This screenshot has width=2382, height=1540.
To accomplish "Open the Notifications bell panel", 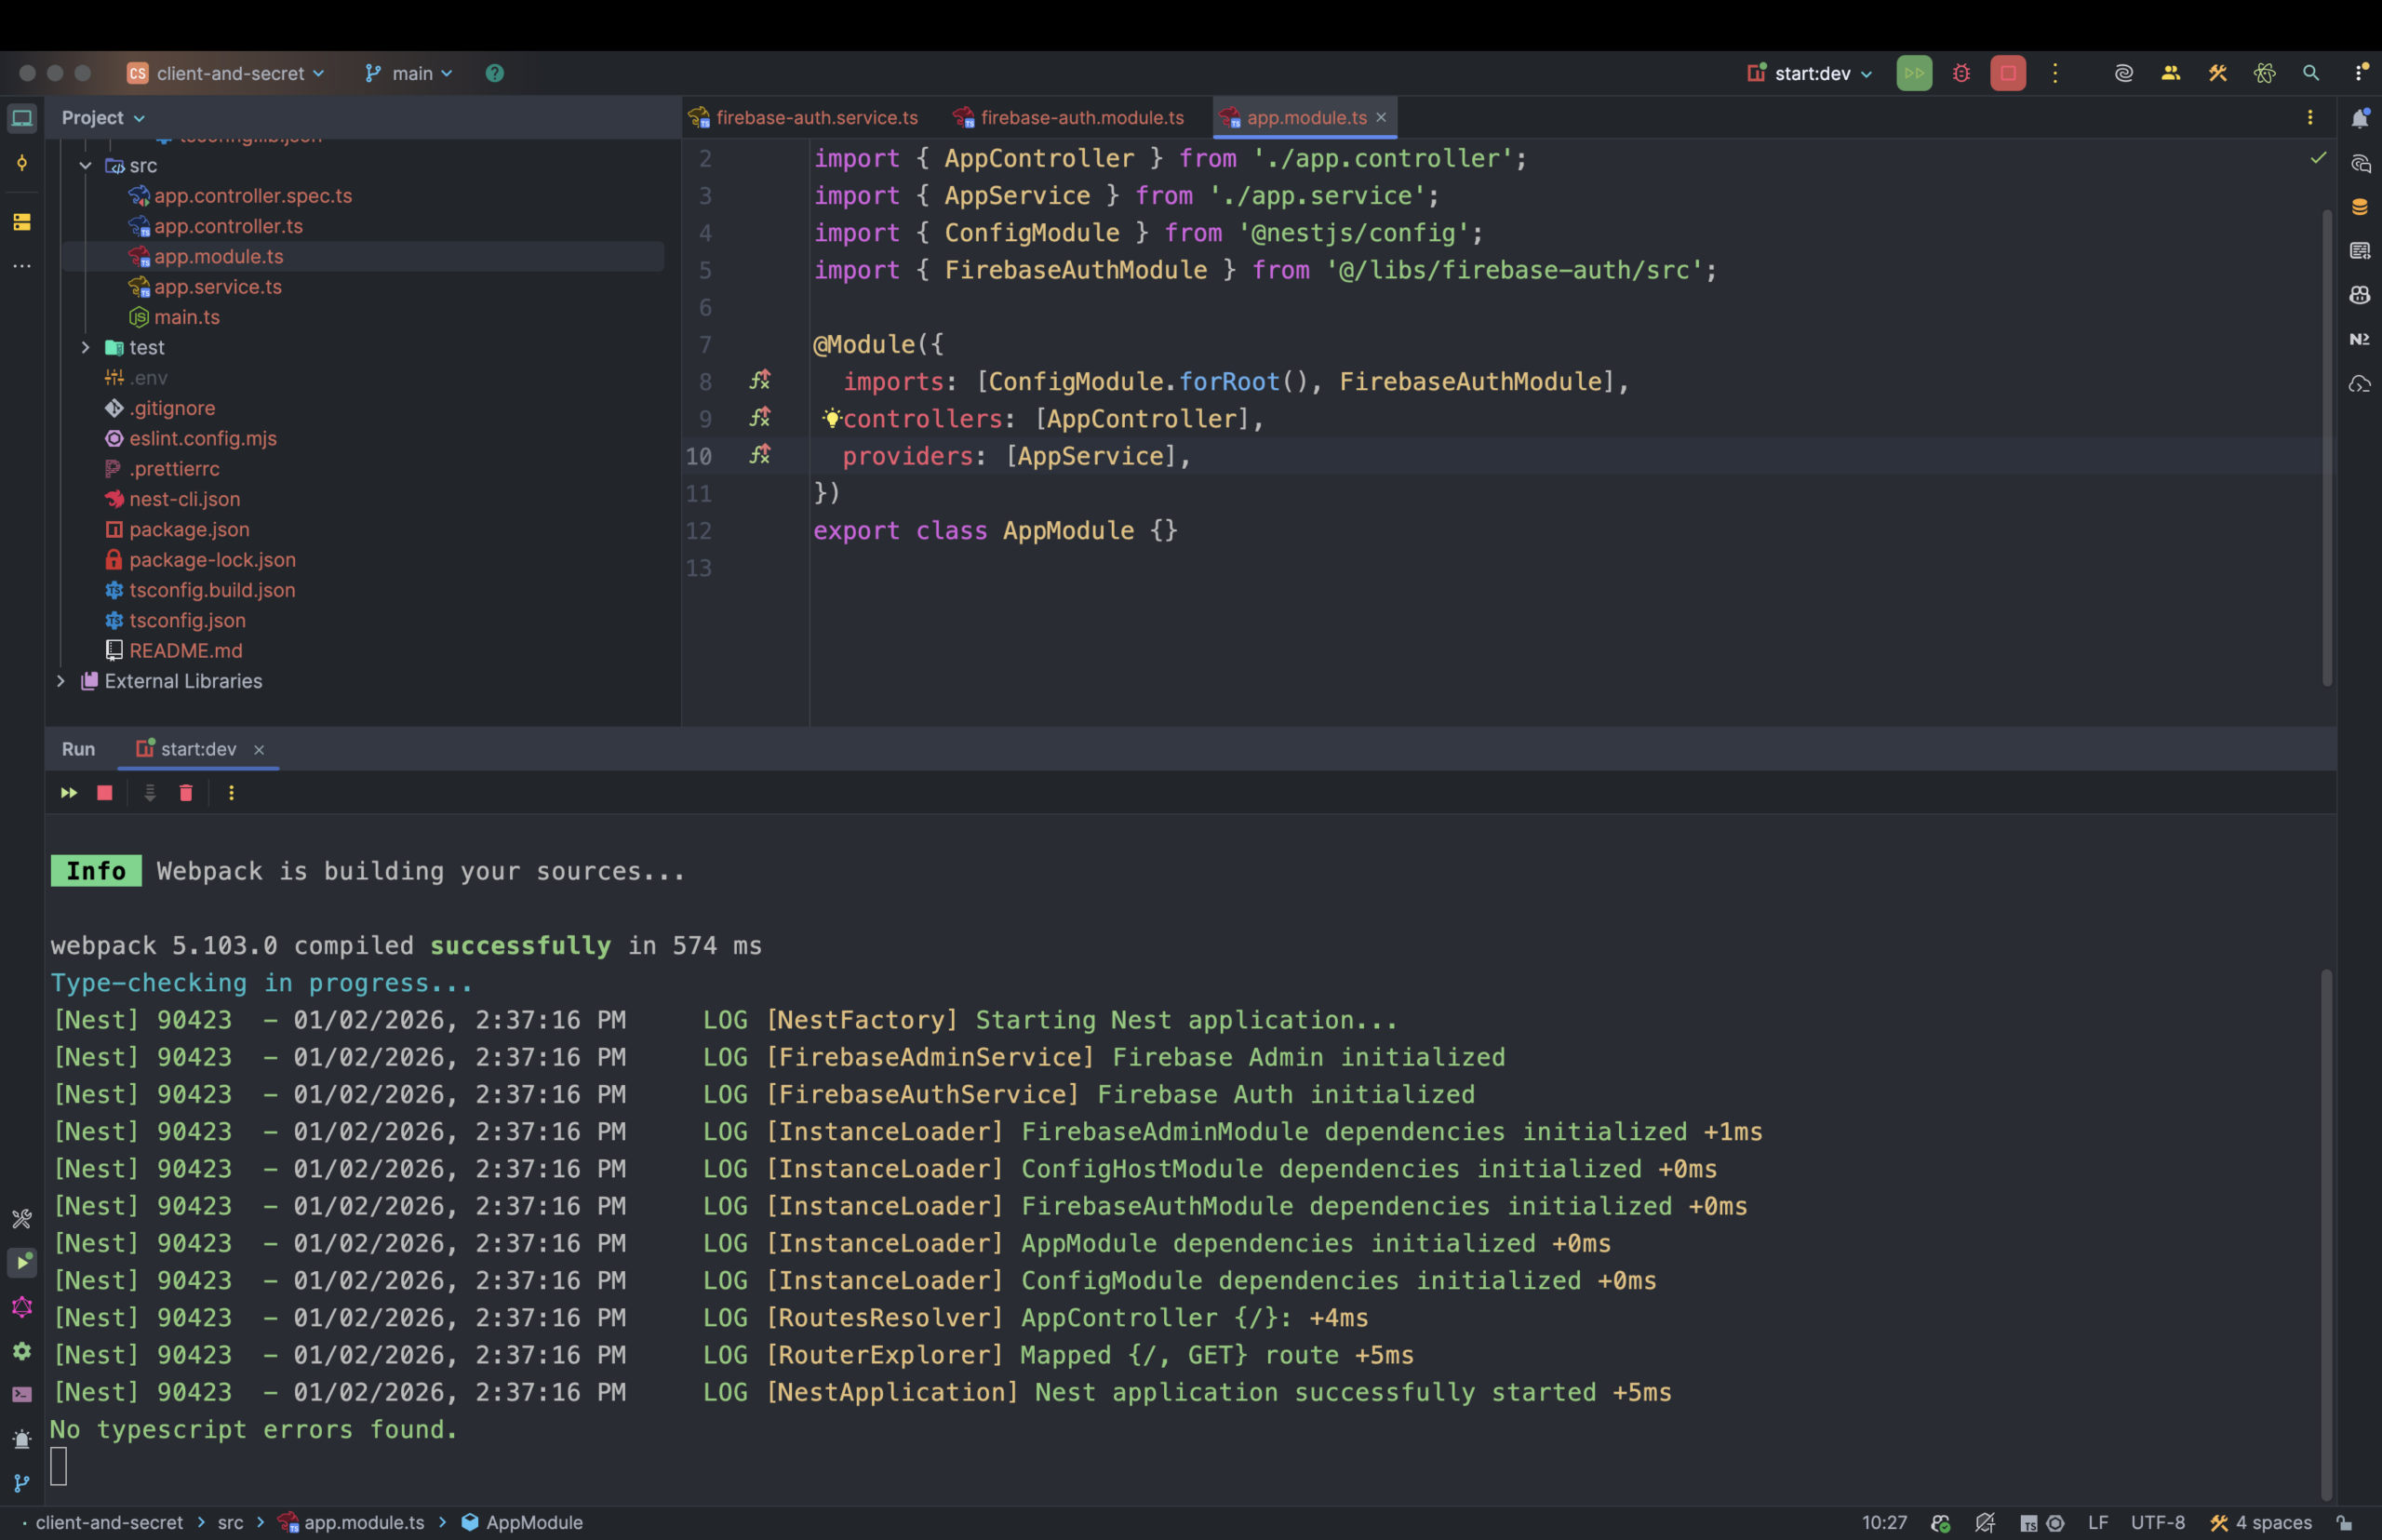I will [2359, 118].
